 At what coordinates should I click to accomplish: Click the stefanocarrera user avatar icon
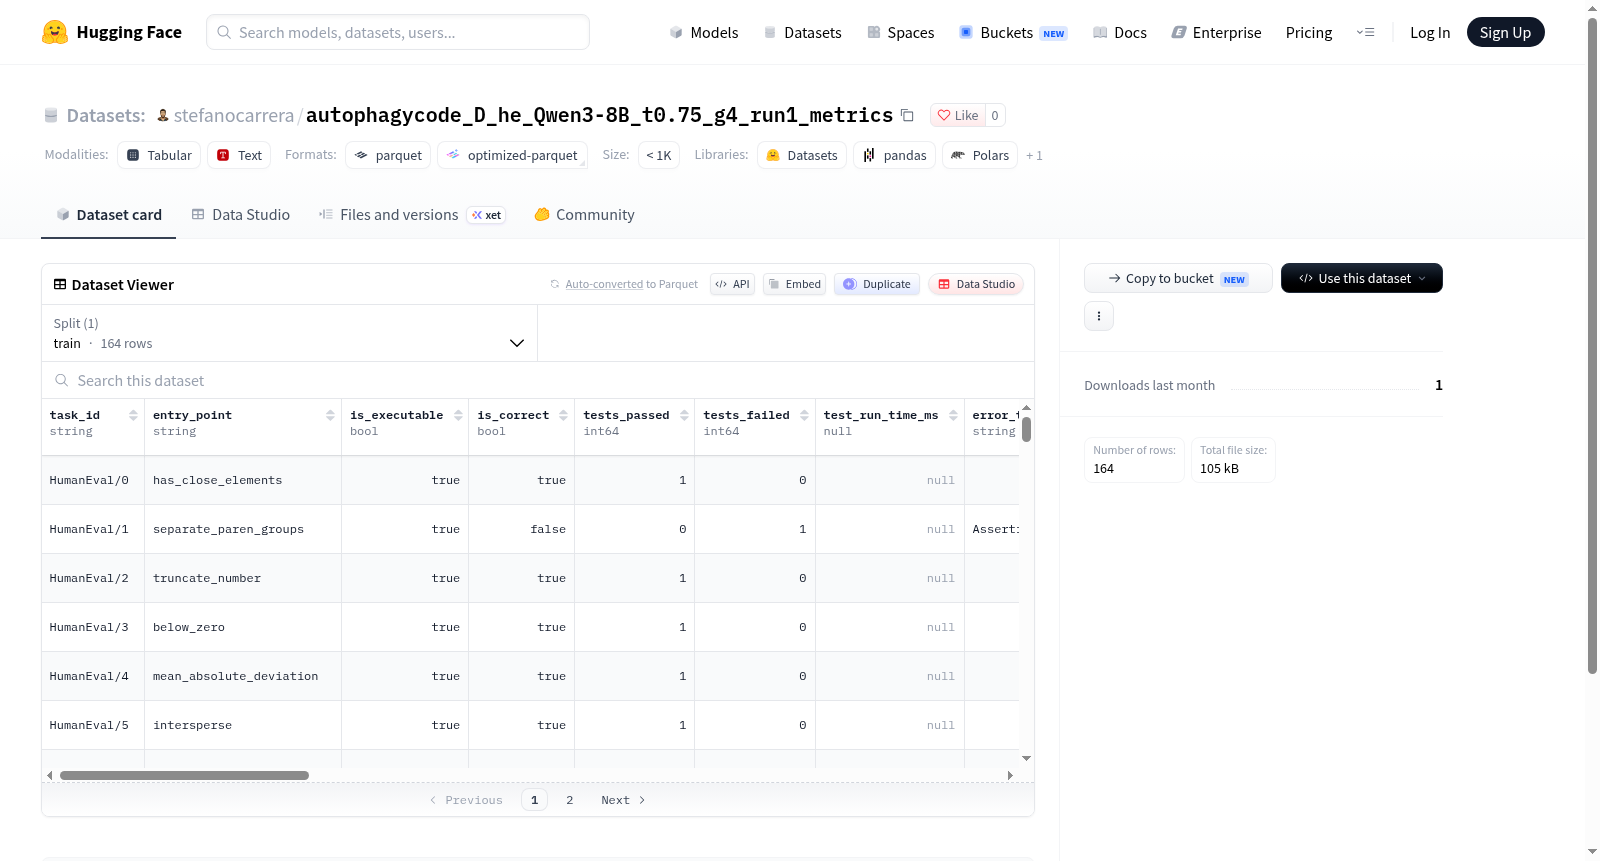click(x=163, y=115)
